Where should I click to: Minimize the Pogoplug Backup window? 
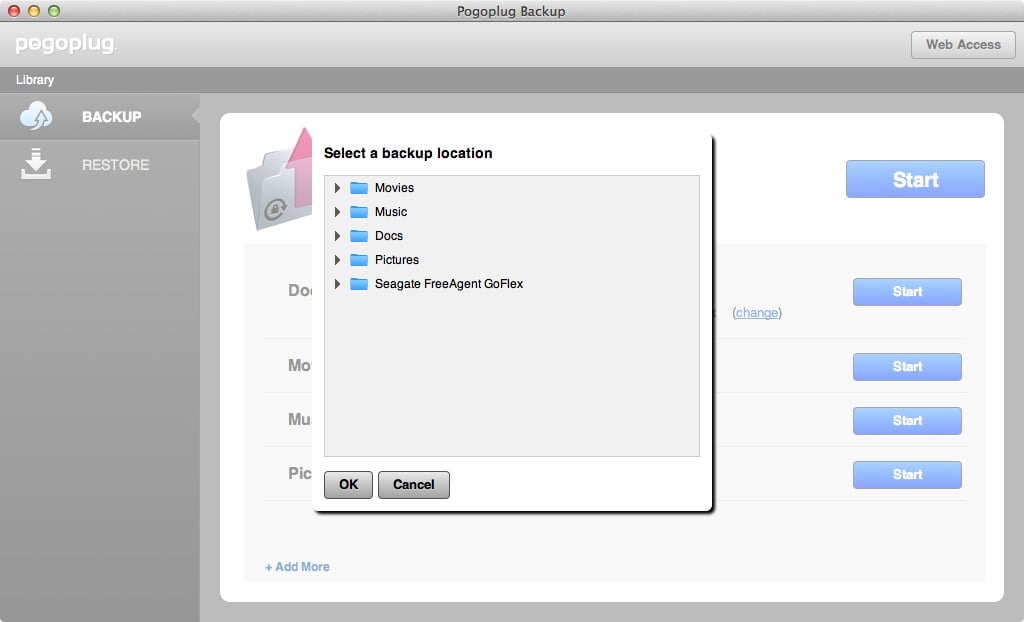(x=34, y=10)
